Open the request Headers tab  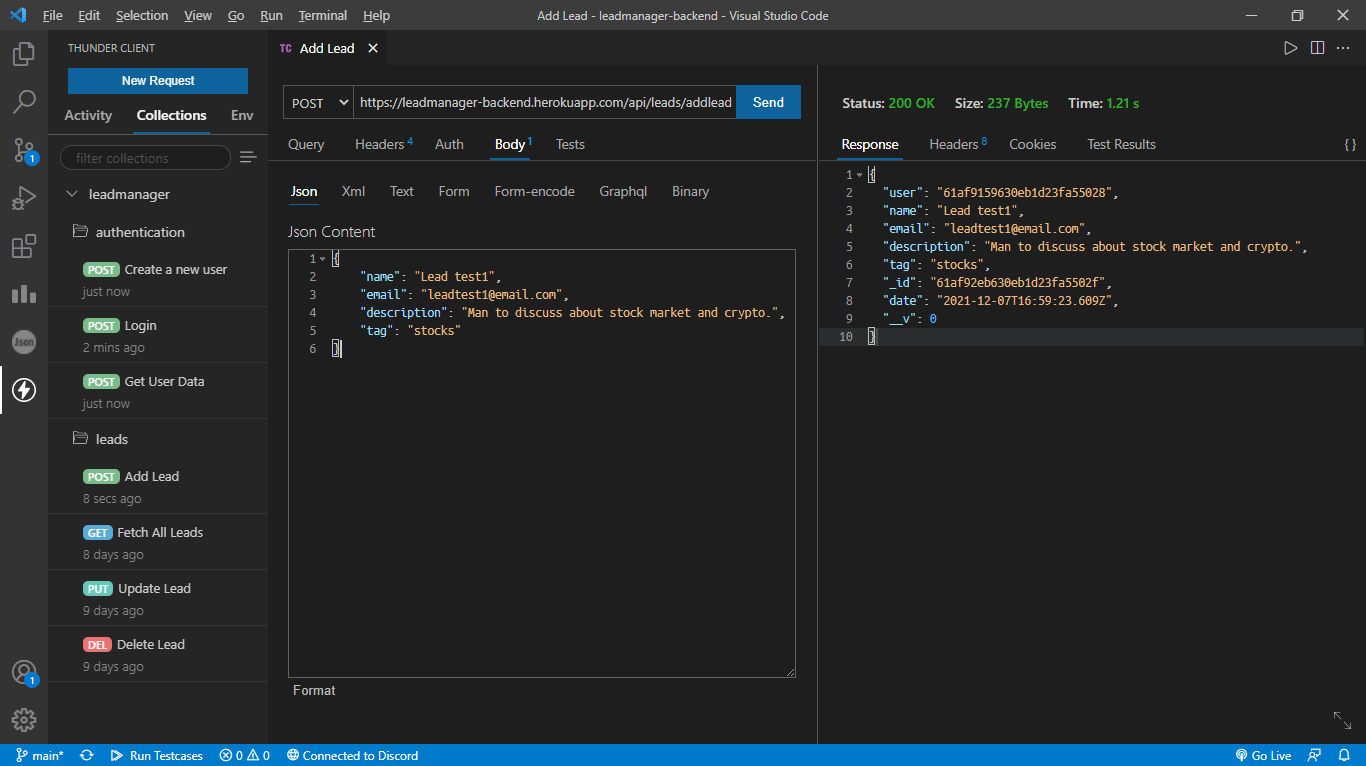point(383,144)
